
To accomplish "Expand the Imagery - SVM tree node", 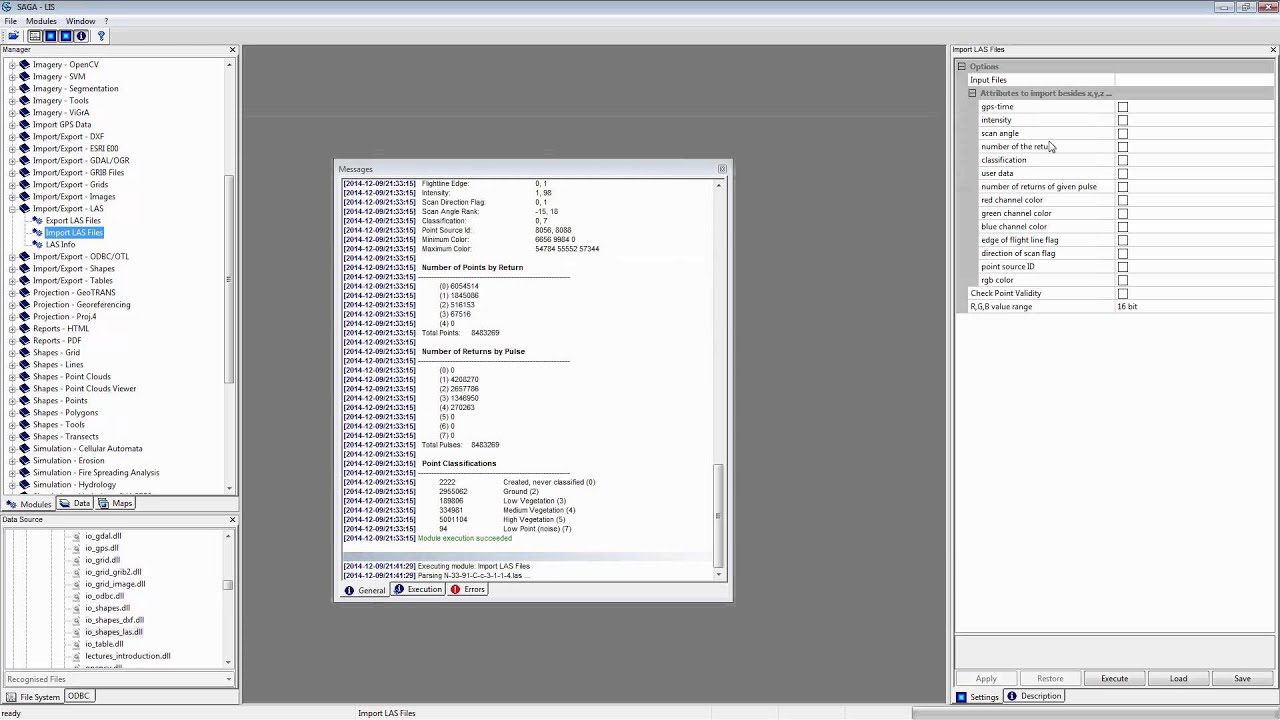I will 12,76.
